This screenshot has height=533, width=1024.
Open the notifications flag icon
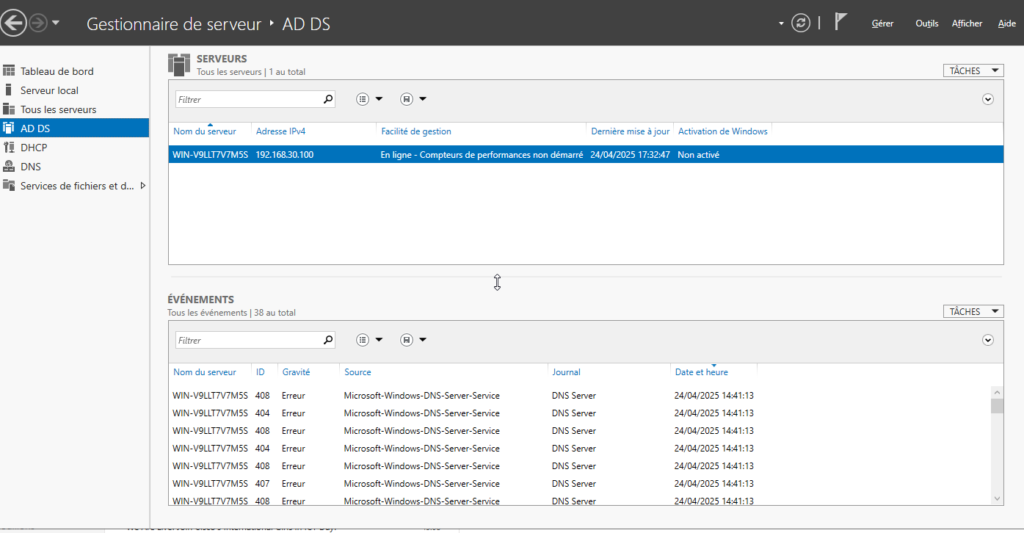tap(841, 23)
